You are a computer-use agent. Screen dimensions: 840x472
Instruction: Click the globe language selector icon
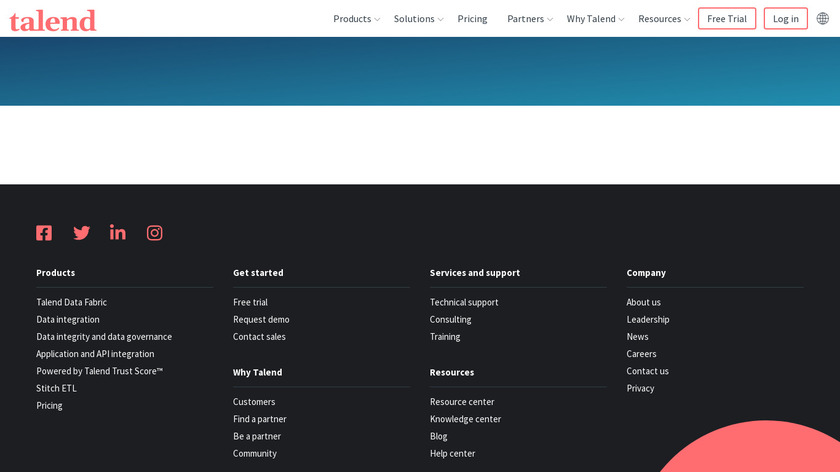pyautogui.click(x=822, y=19)
